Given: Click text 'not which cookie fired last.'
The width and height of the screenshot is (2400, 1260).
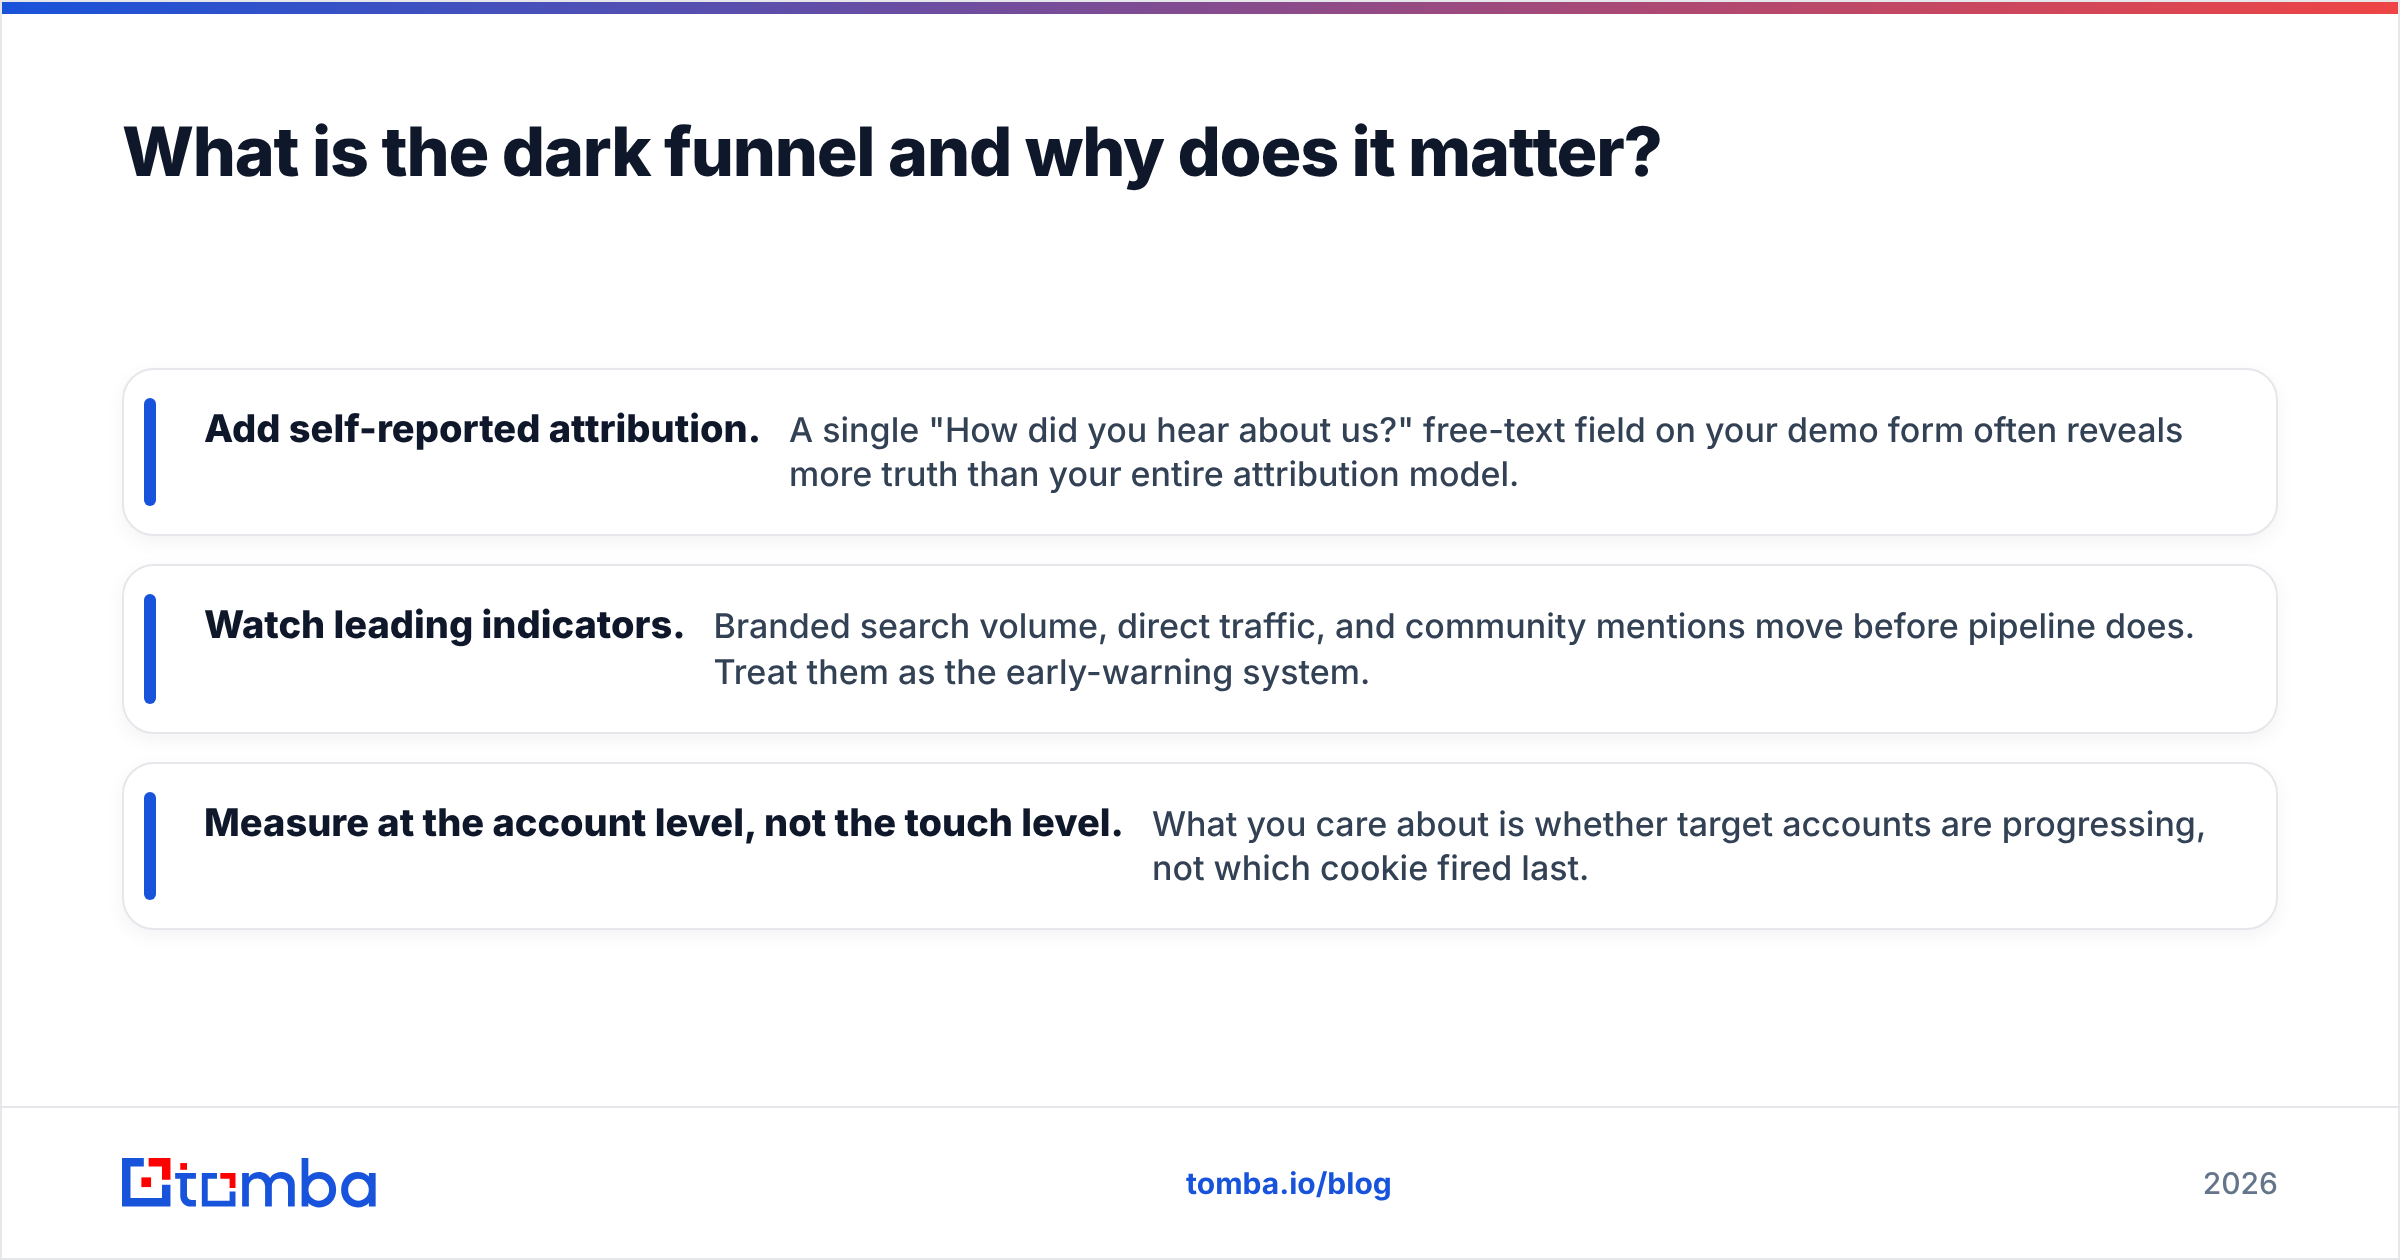Looking at the screenshot, I should [1370, 868].
